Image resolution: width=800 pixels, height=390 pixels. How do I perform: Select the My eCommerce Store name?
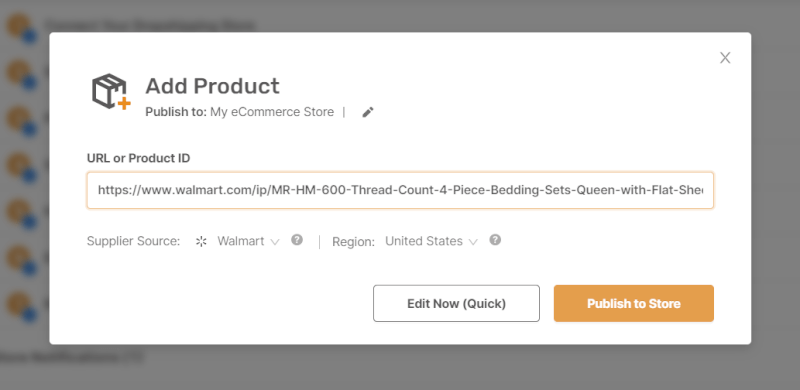tap(272, 112)
